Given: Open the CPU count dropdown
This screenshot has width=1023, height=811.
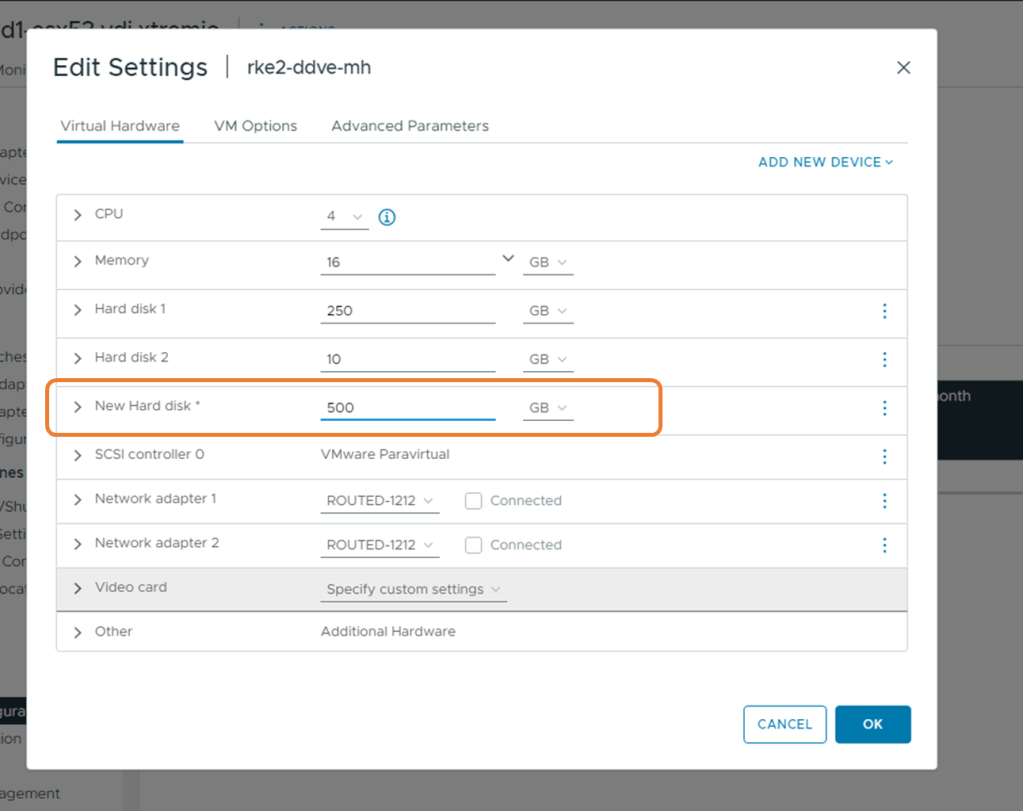Looking at the screenshot, I should pyautogui.click(x=344, y=217).
